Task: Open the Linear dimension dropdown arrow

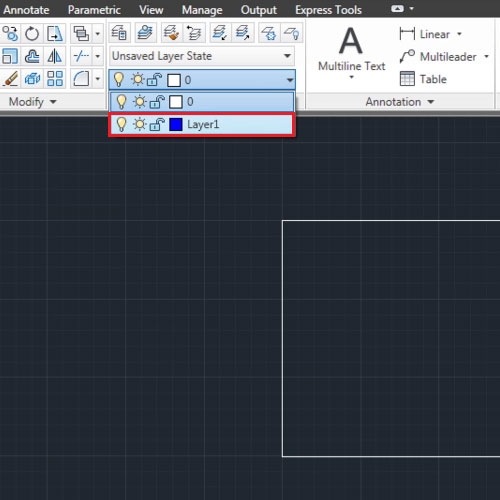Action: [x=459, y=34]
